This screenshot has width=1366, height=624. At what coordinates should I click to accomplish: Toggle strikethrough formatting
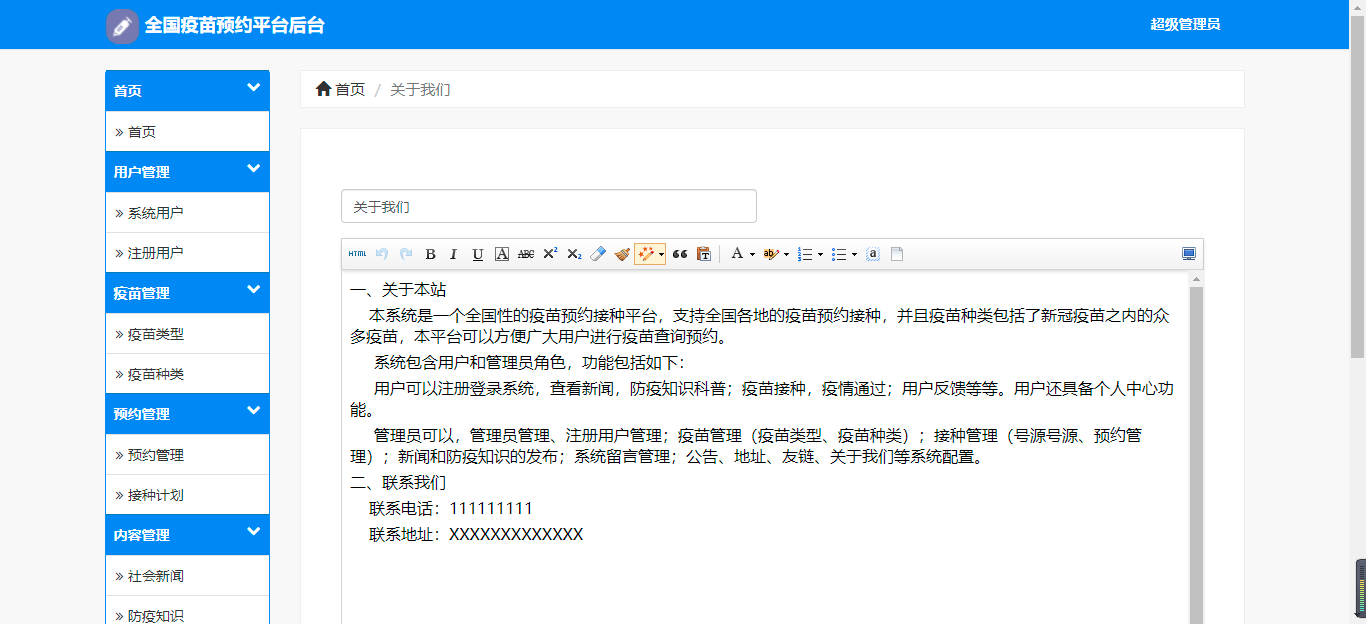[x=526, y=254]
